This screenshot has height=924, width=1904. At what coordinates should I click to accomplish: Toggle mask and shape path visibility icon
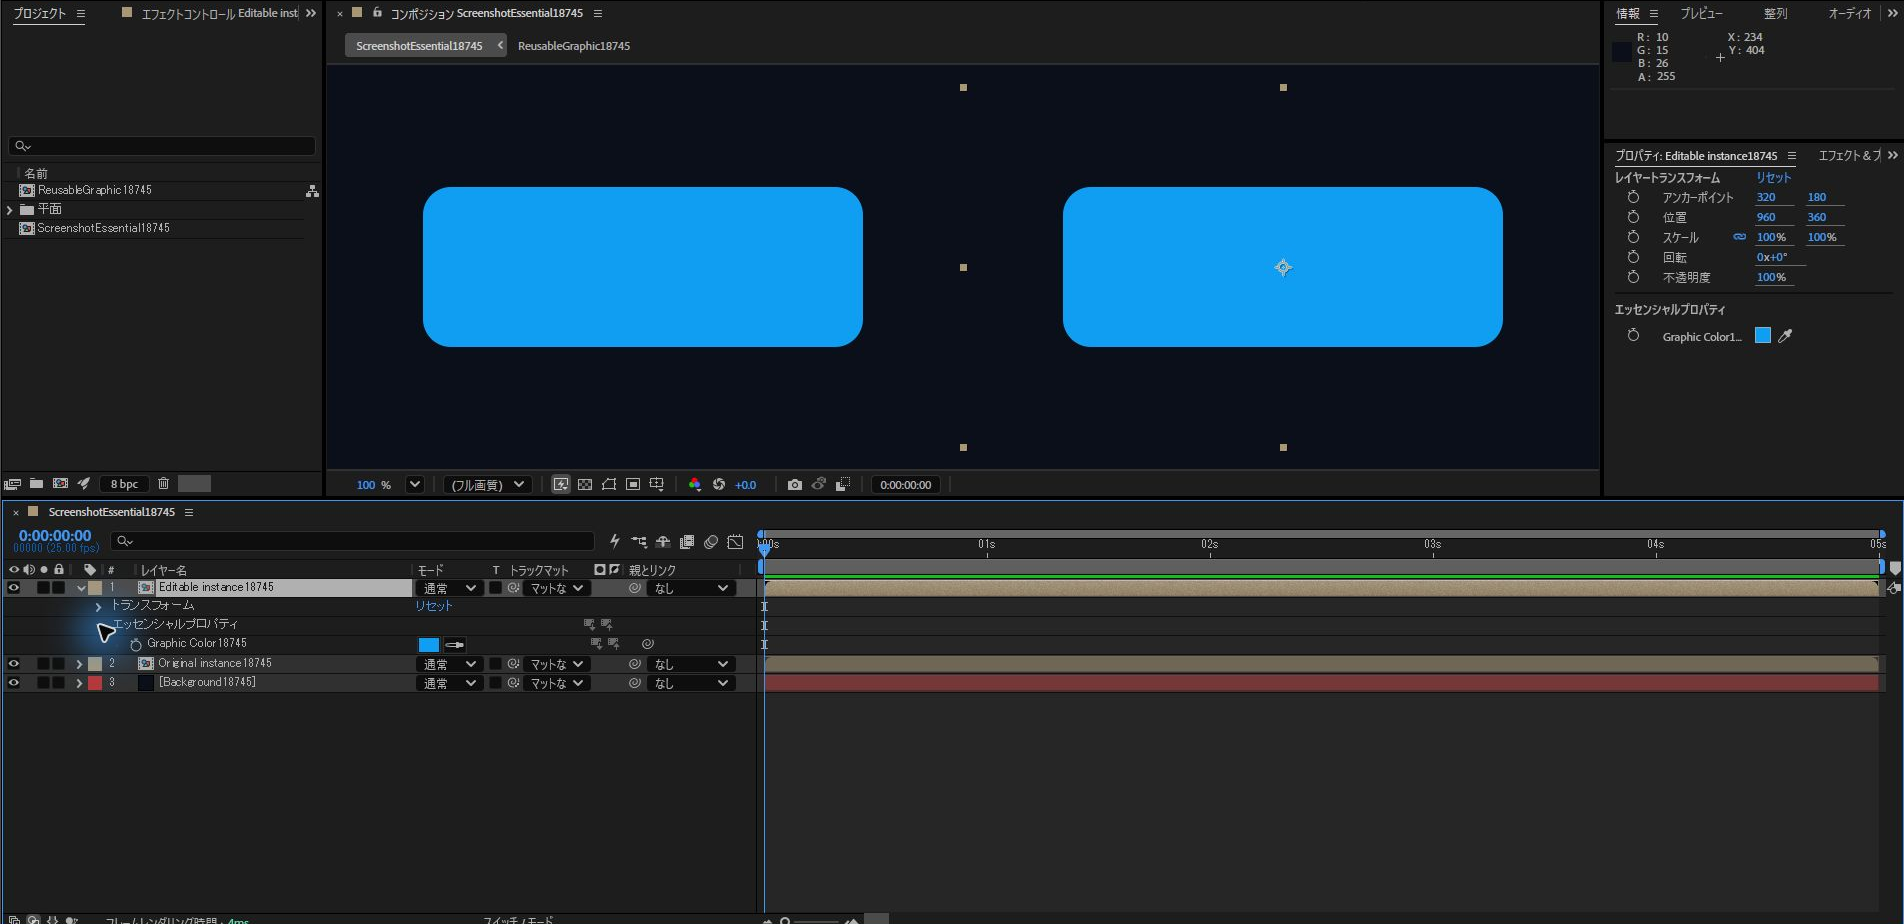pos(609,485)
